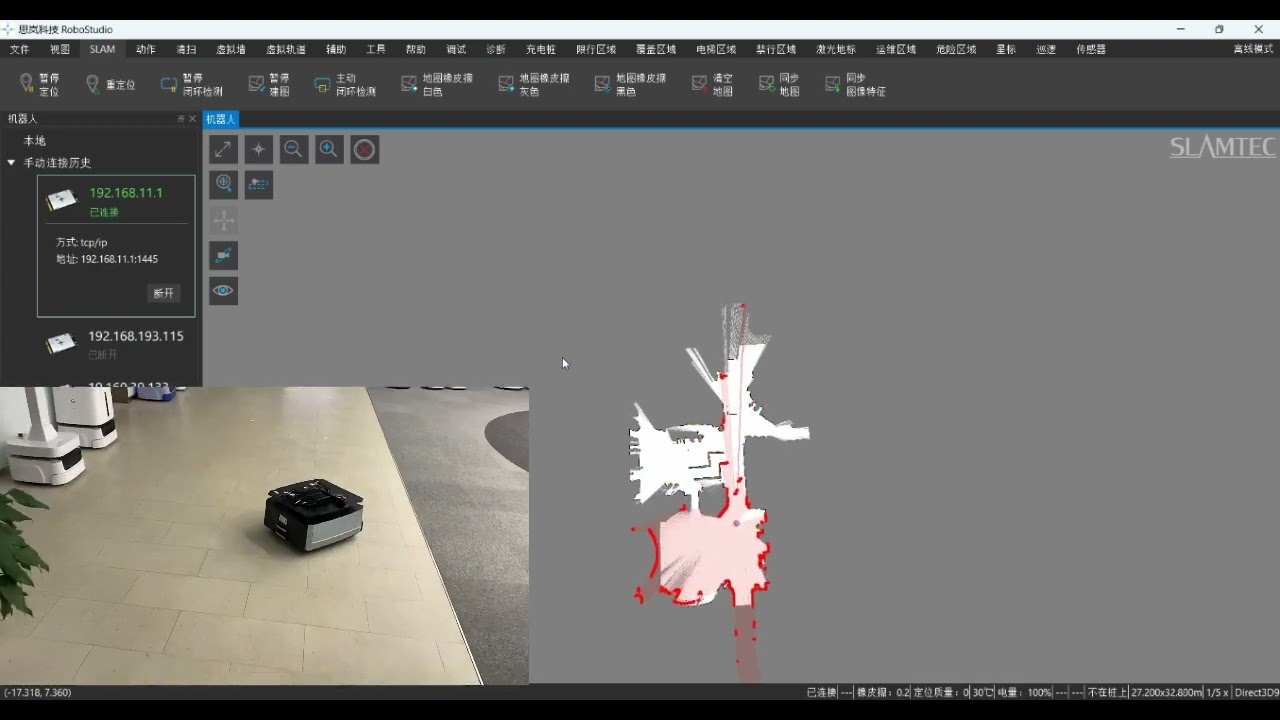Click 已连接 status in status bar
Screen dimensions: 1280x720
click(x=821, y=692)
